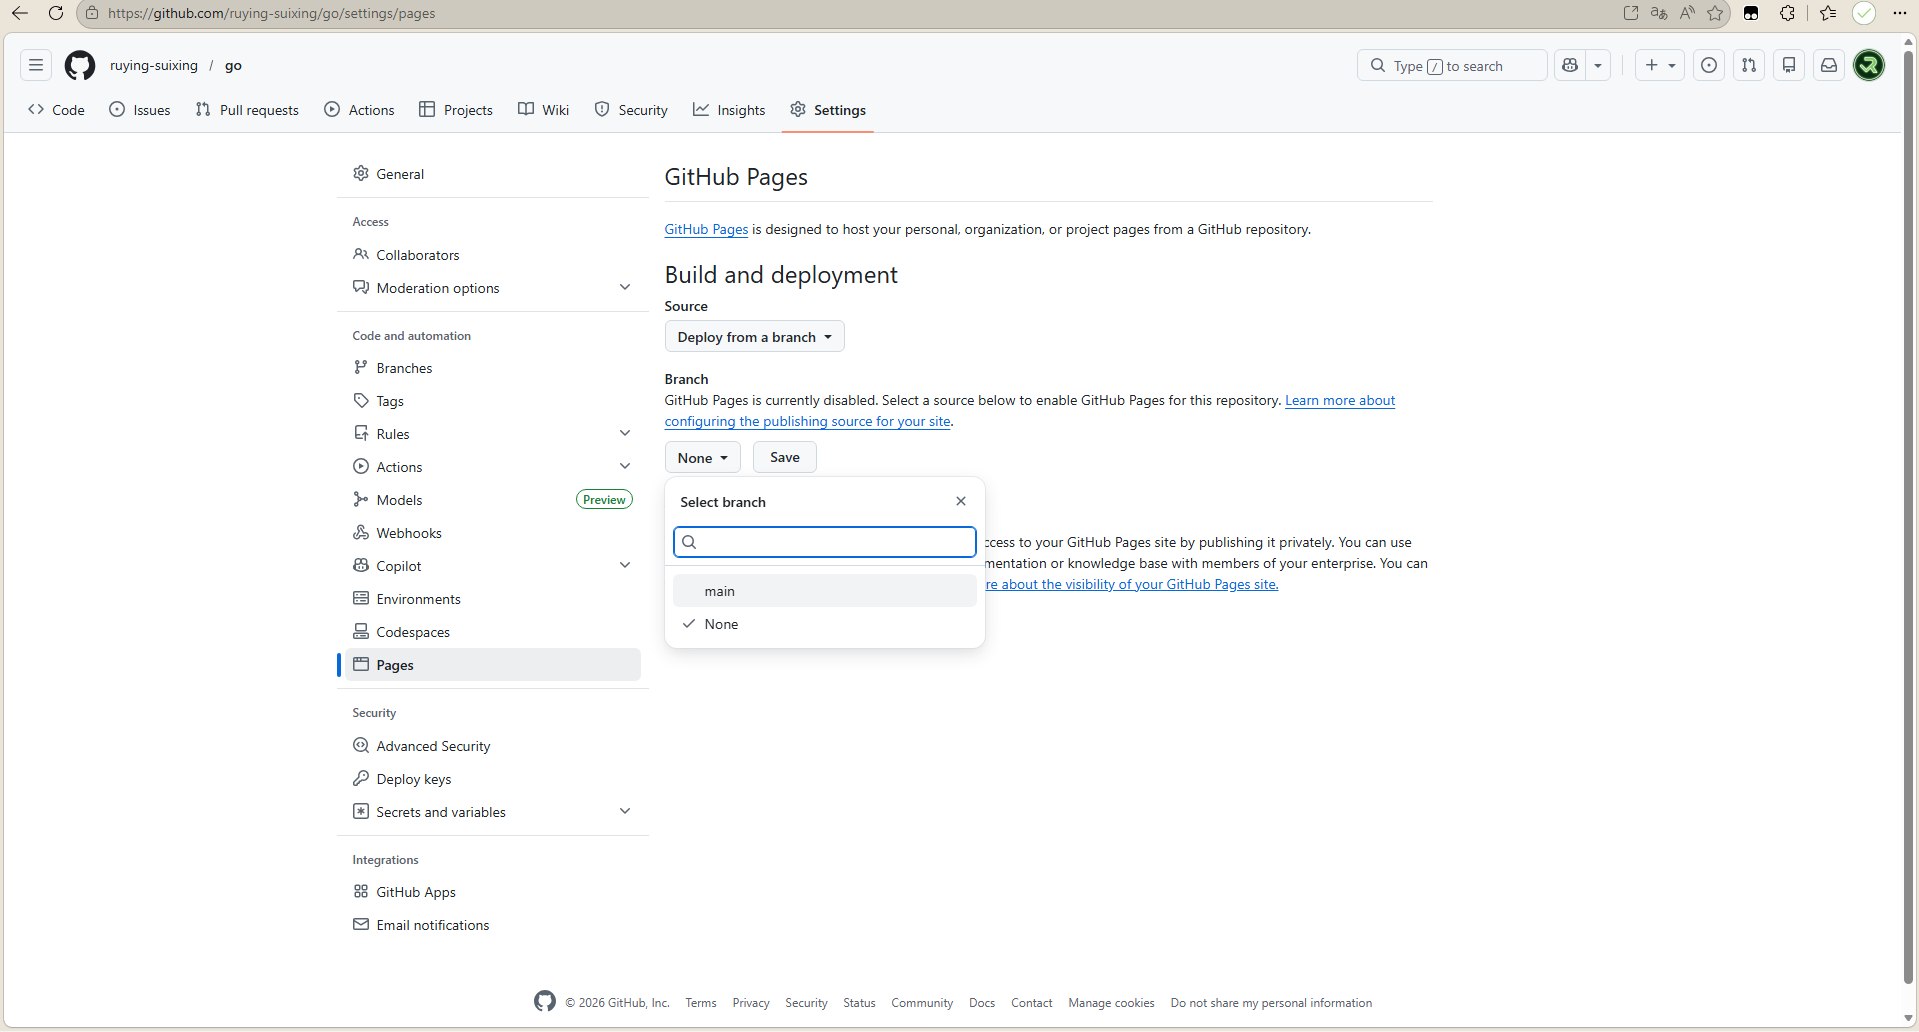The height and width of the screenshot is (1032, 1919).
Task: Start read aloud from address bar
Action: (x=1688, y=13)
